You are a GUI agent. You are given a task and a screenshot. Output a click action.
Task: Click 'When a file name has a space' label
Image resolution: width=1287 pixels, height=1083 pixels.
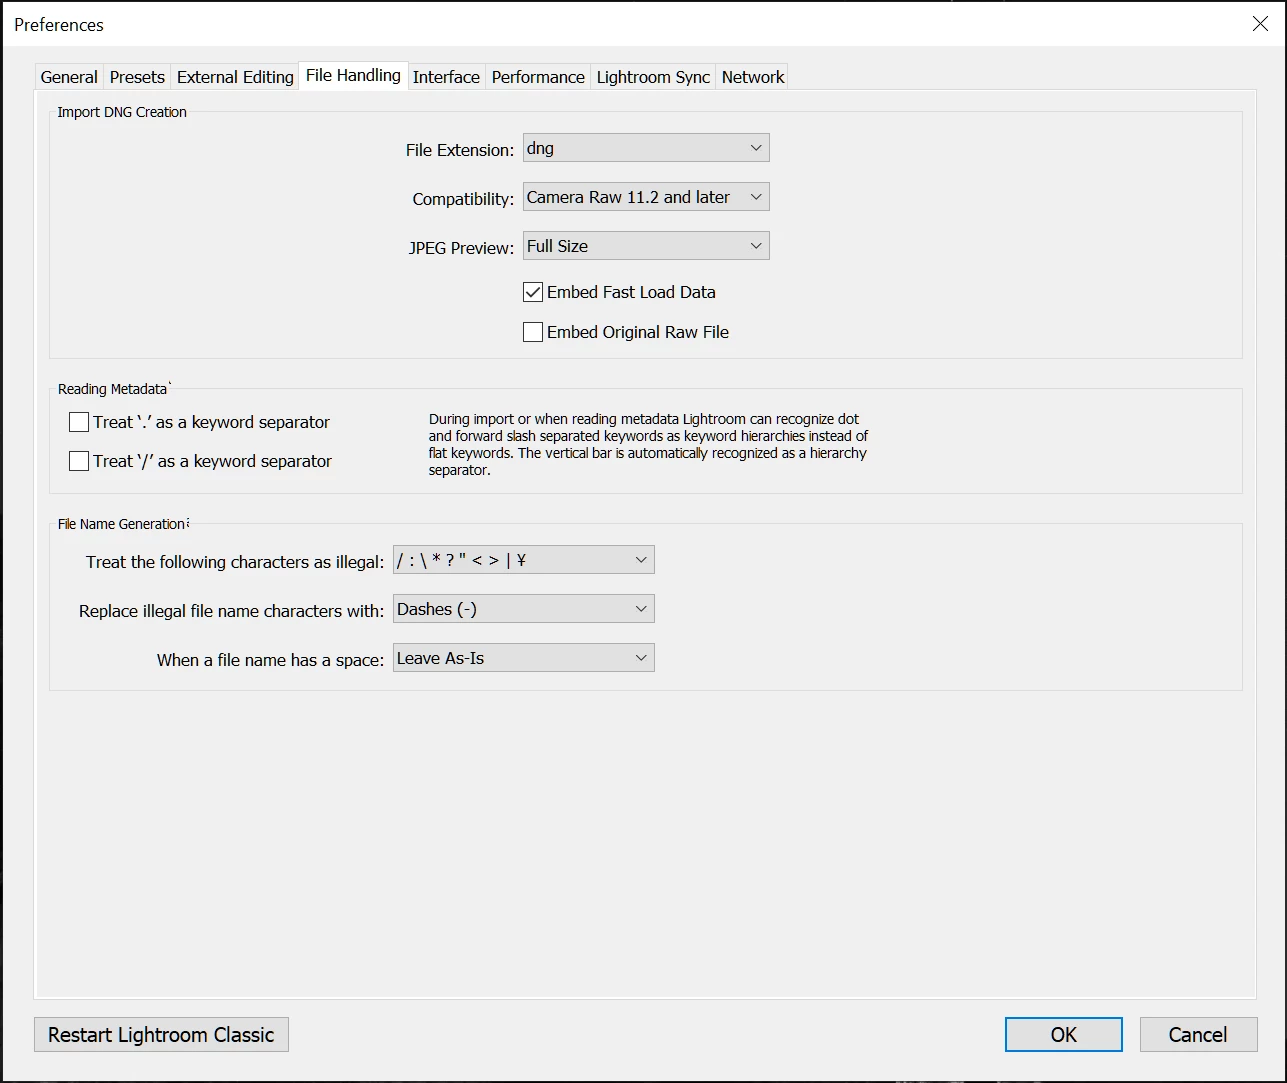pyautogui.click(x=270, y=660)
